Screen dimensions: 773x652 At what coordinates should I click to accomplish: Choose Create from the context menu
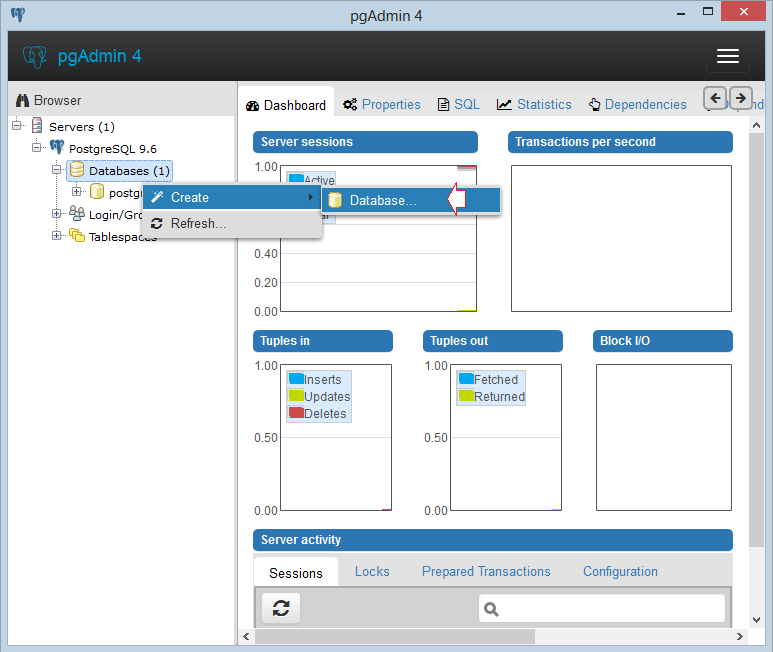coord(232,197)
